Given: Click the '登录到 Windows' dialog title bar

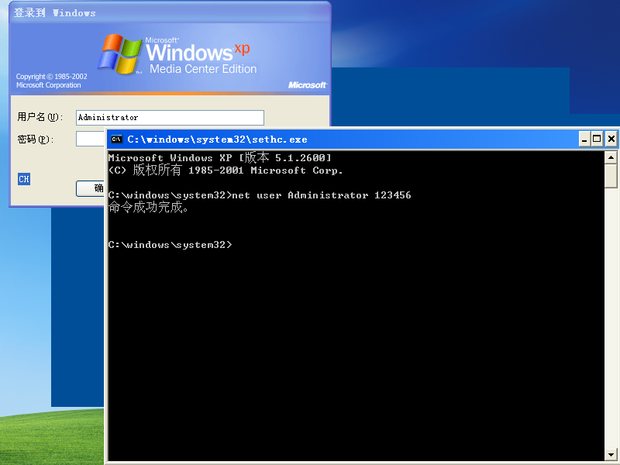Looking at the screenshot, I should (x=170, y=13).
